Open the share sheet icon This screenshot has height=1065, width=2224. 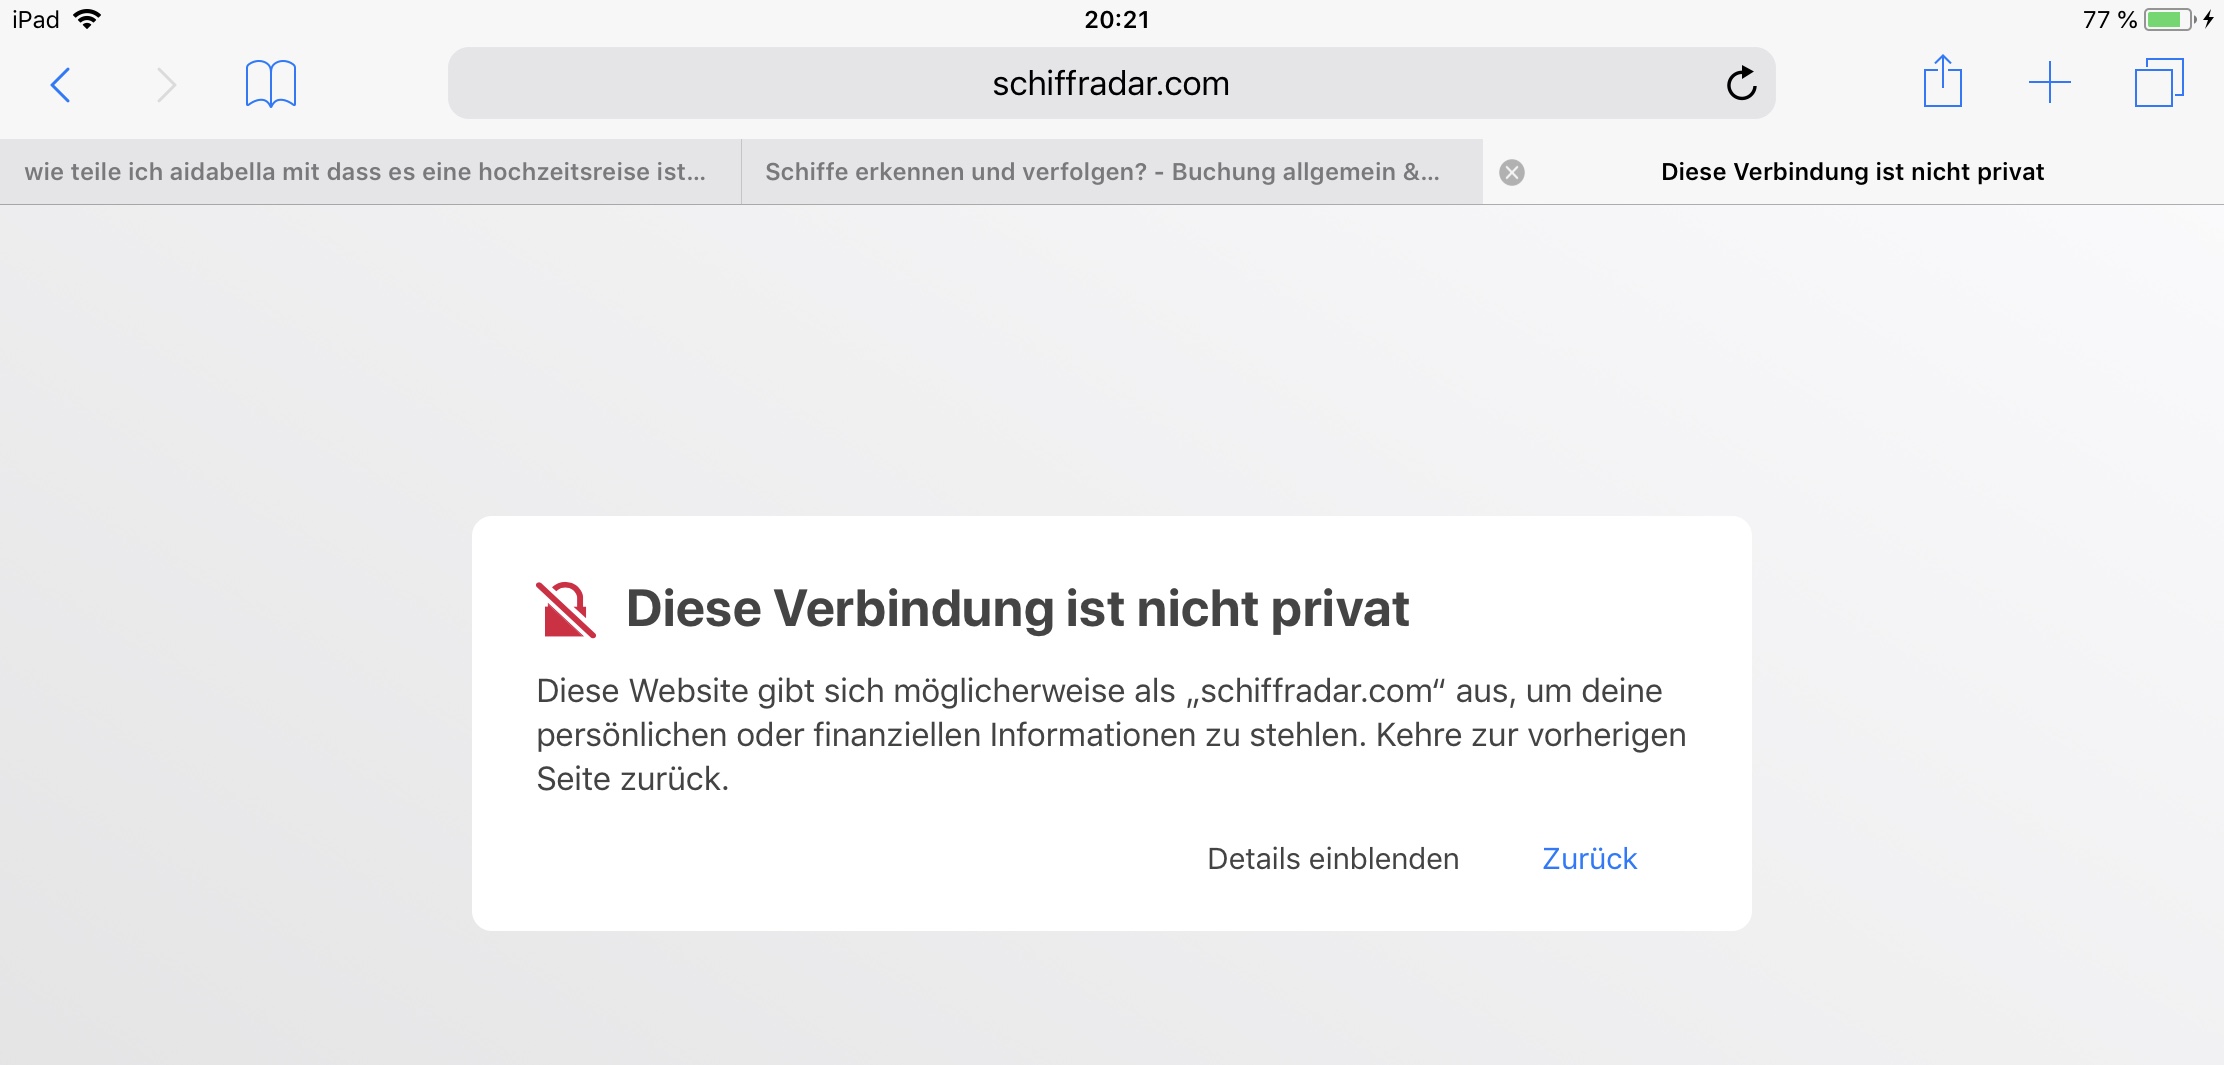[1942, 82]
